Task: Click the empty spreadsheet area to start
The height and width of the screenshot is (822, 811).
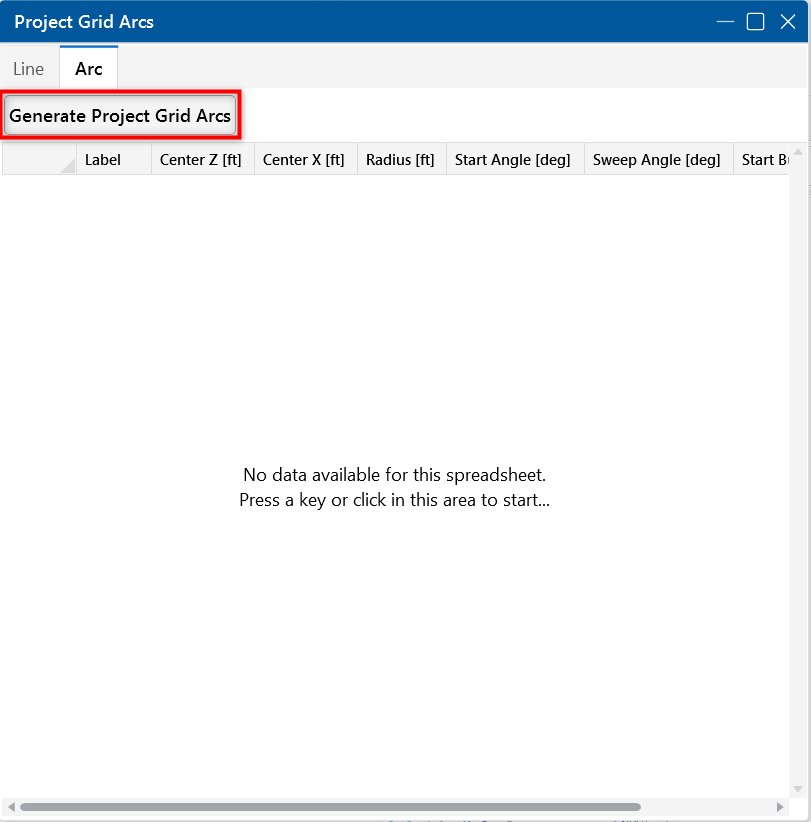Action: click(x=394, y=487)
